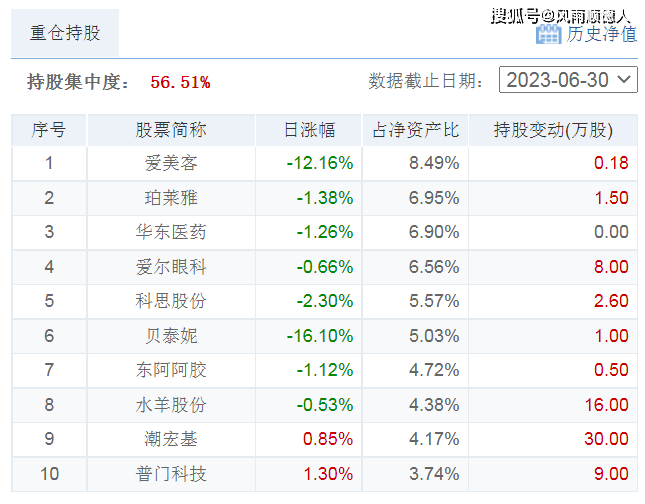The image size is (645, 504).
Task: Select 东阿阿胶 in the holdings table
Action: [x=171, y=370]
